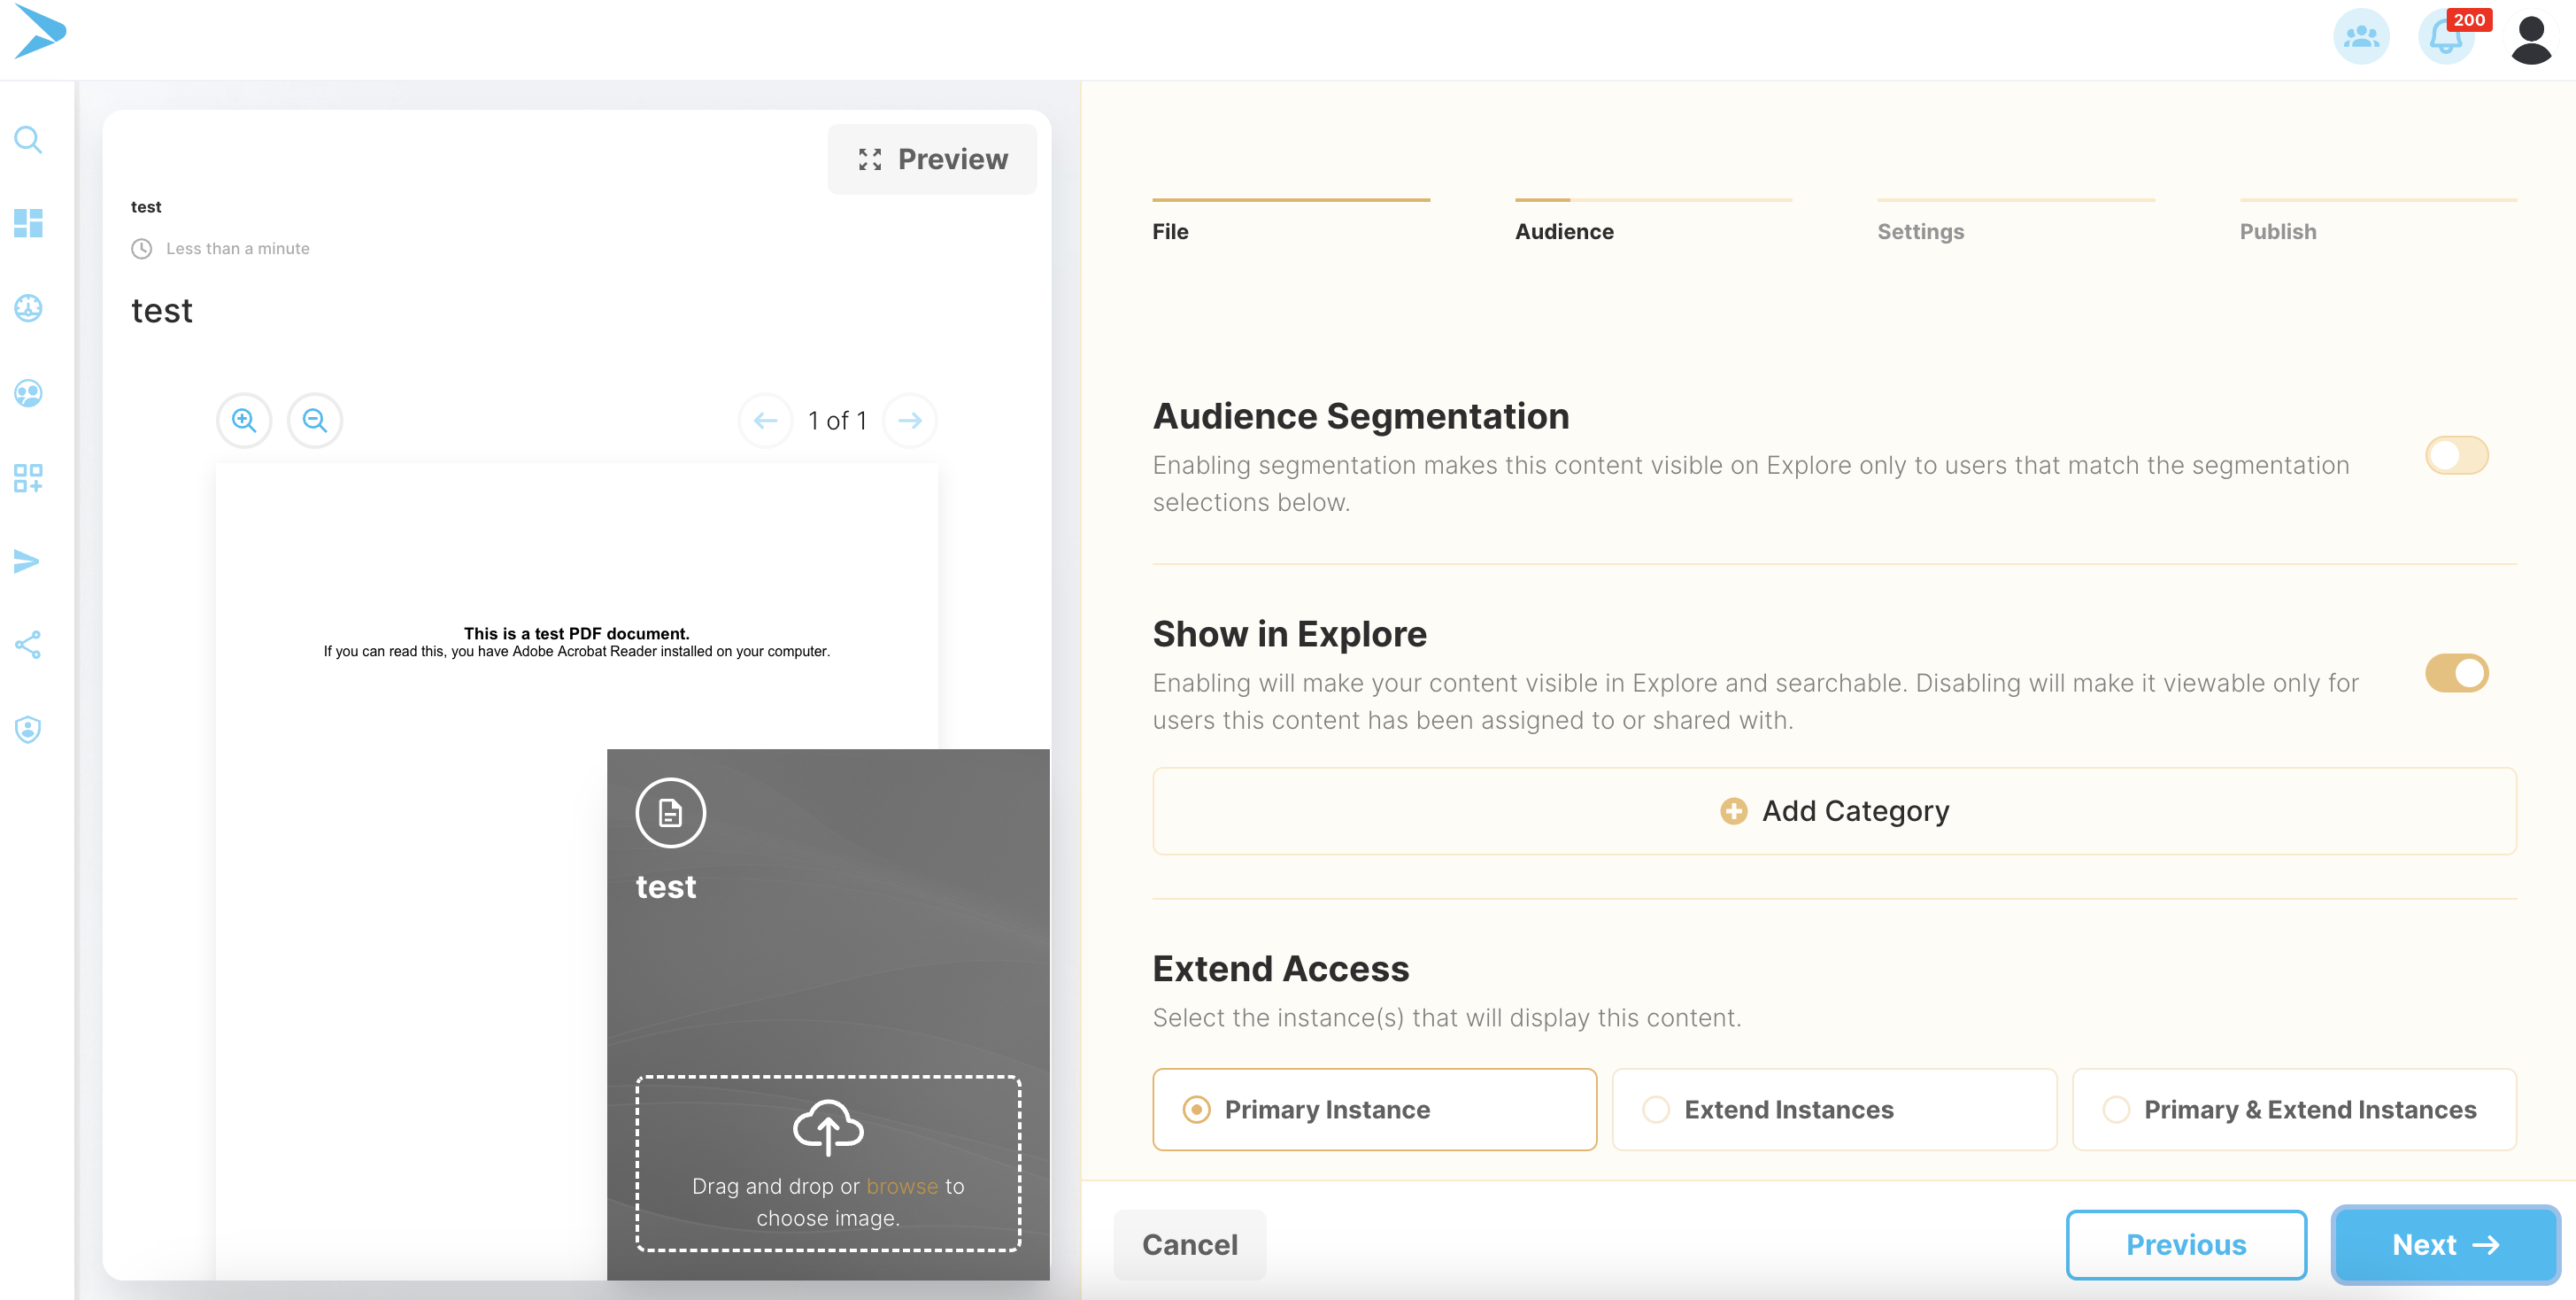Select Primary Instance radio option
This screenshot has height=1300, width=2576.
tap(1374, 1109)
